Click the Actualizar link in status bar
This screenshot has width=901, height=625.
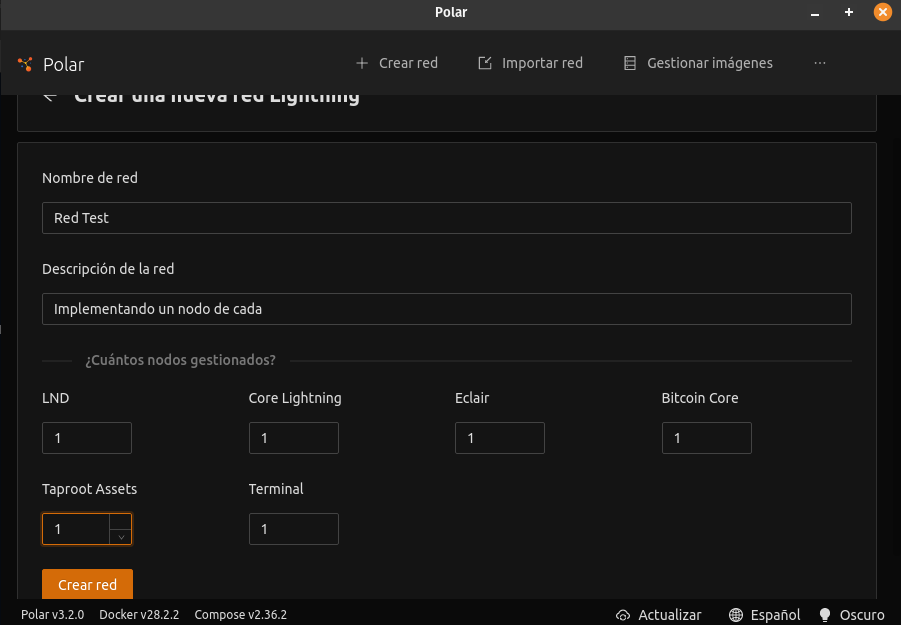[669, 615]
